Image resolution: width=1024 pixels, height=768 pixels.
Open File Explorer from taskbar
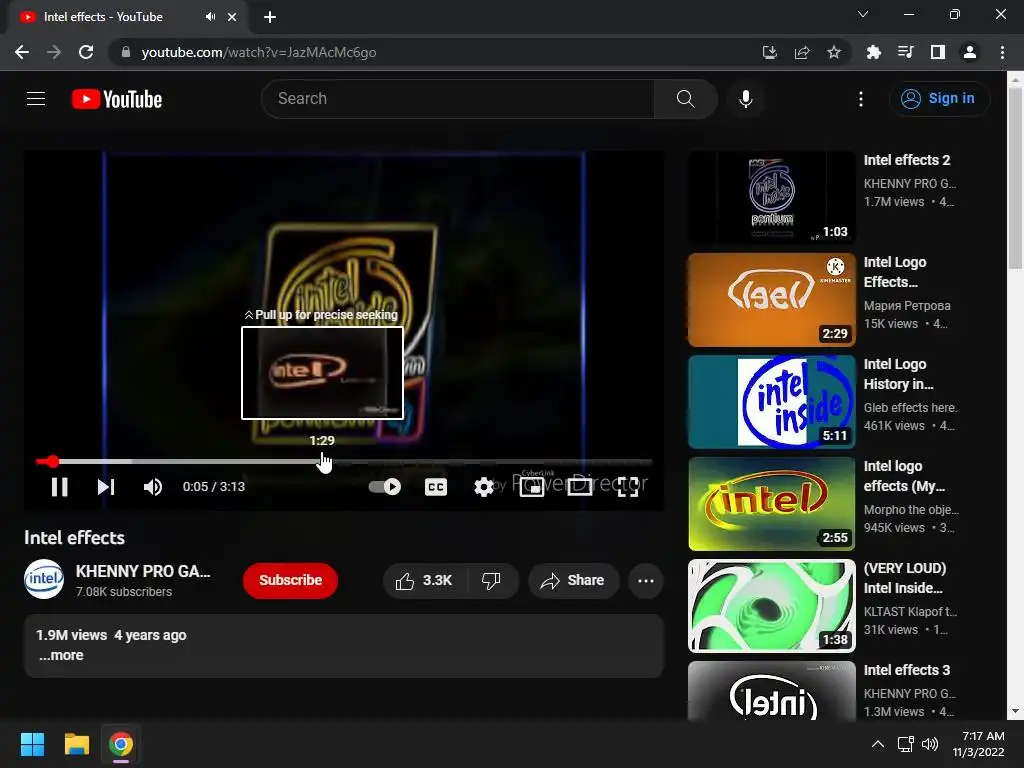pyautogui.click(x=76, y=744)
